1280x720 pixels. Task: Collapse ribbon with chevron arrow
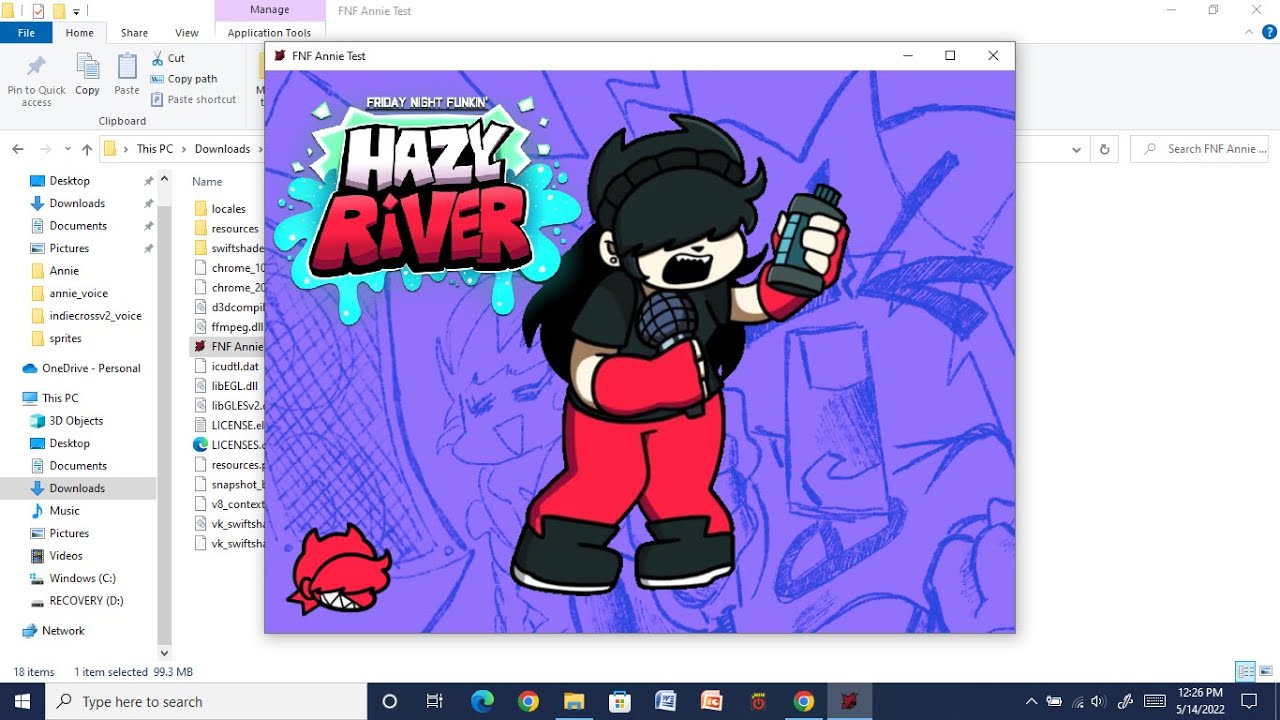click(x=1248, y=32)
